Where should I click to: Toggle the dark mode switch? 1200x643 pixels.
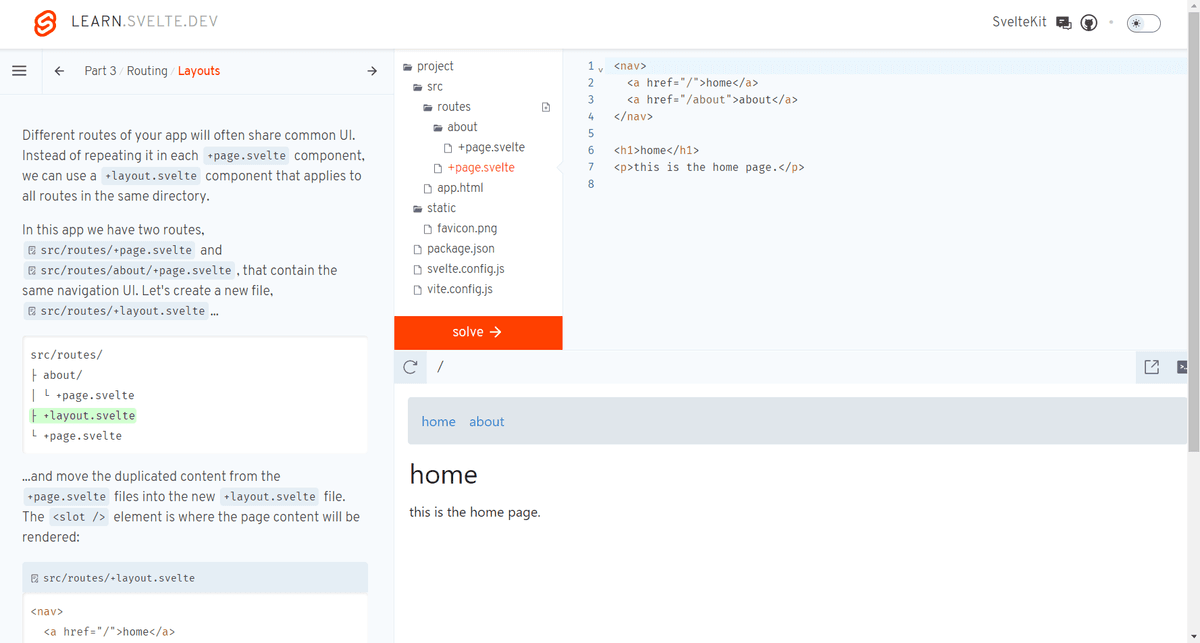coord(1143,22)
